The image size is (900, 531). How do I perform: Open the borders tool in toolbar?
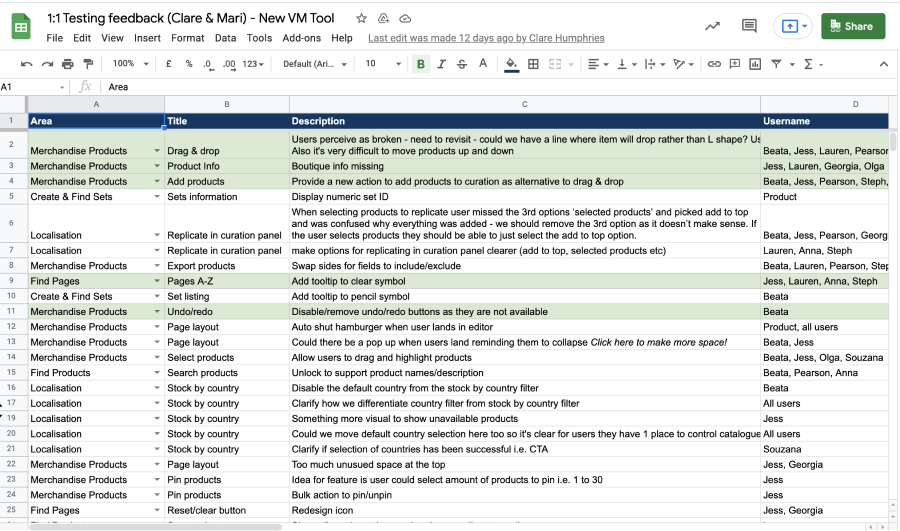coord(533,64)
